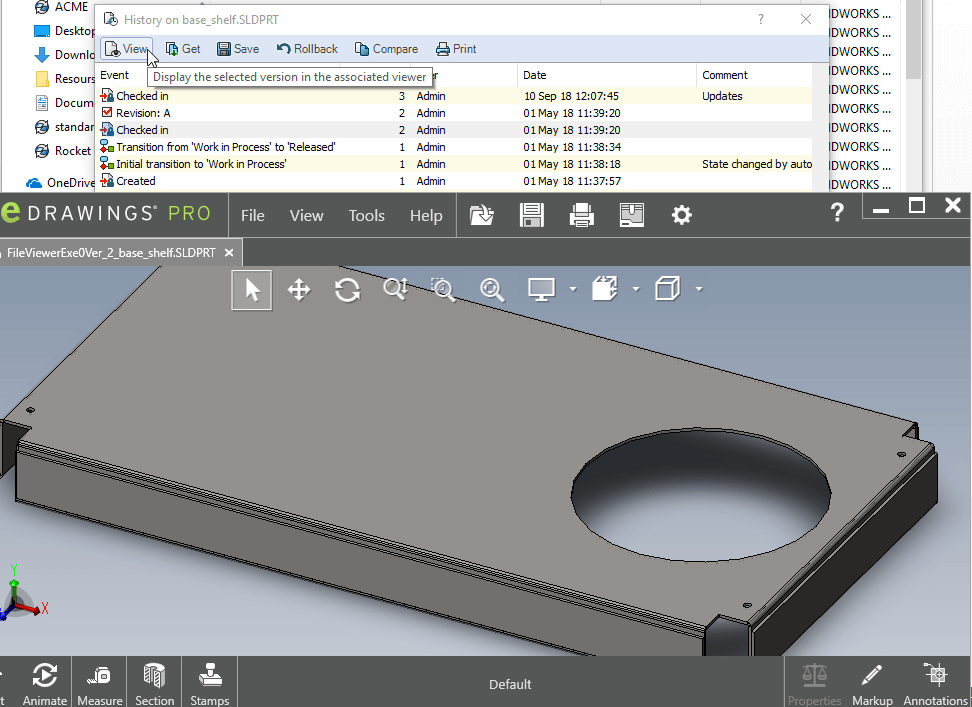Open the Measure tool
Viewport: 972px width, 707px height.
click(100, 683)
